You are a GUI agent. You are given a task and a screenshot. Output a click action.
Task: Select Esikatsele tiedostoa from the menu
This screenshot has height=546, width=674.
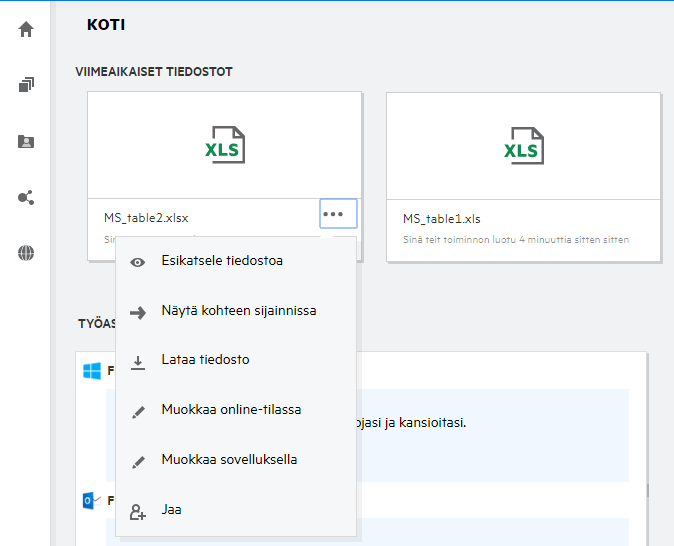tap(222, 262)
